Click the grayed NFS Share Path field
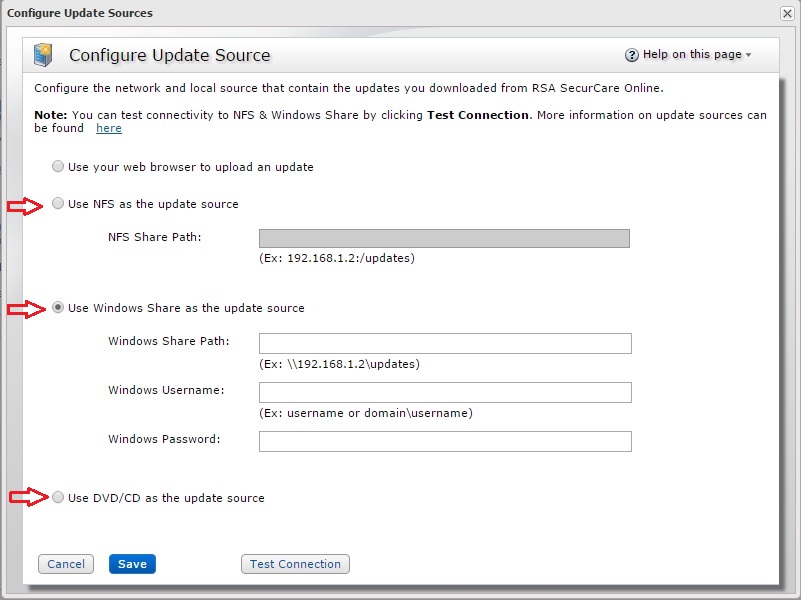This screenshot has height=600, width=801. click(x=443, y=238)
